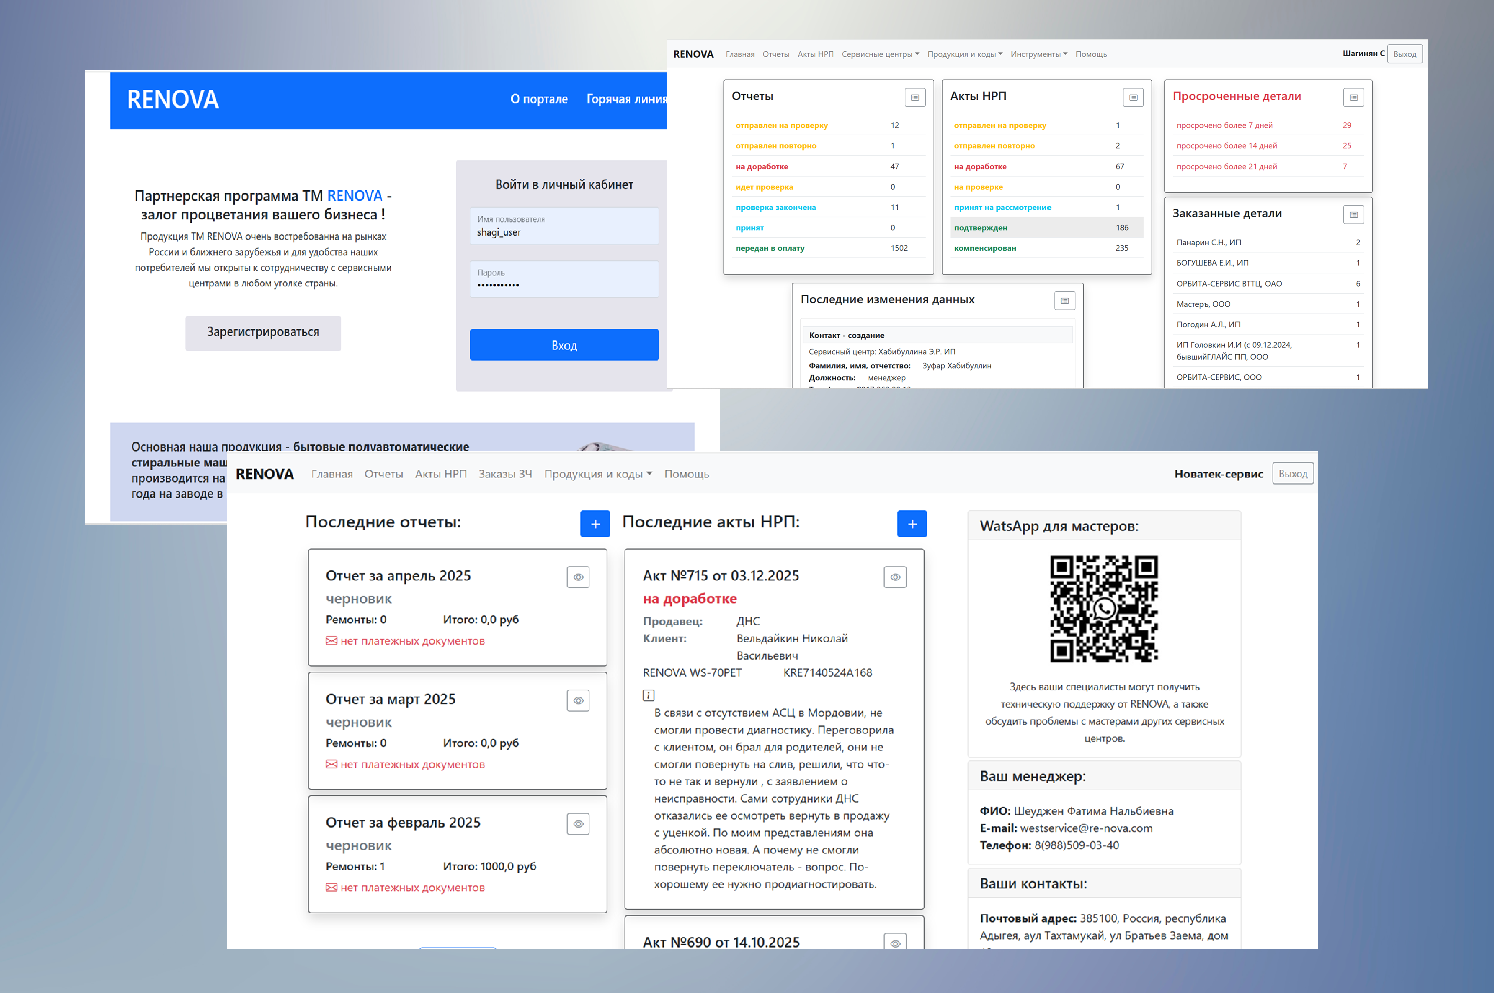Click the RENOVA logo on the blue login page header
1494x993 pixels.
click(x=173, y=100)
